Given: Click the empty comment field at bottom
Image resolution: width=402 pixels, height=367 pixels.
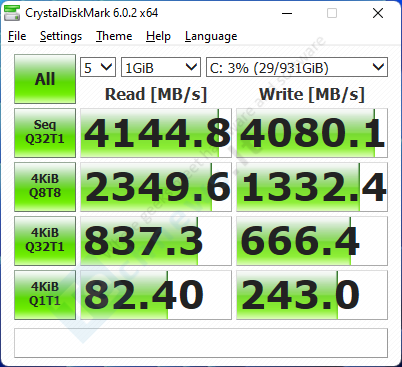Looking at the screenshot, I should pos(201,343).
